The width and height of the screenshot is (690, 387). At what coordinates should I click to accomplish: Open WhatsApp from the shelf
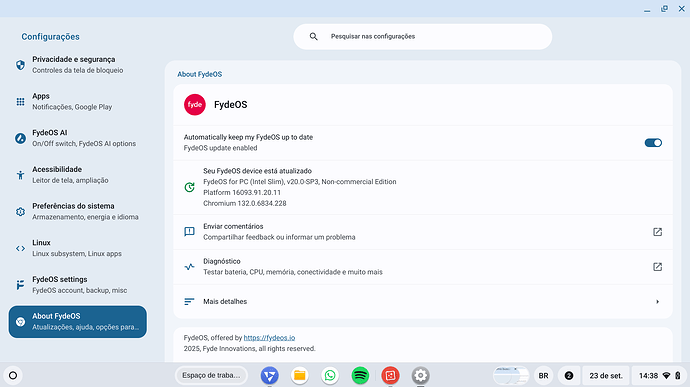click(330, 376)
